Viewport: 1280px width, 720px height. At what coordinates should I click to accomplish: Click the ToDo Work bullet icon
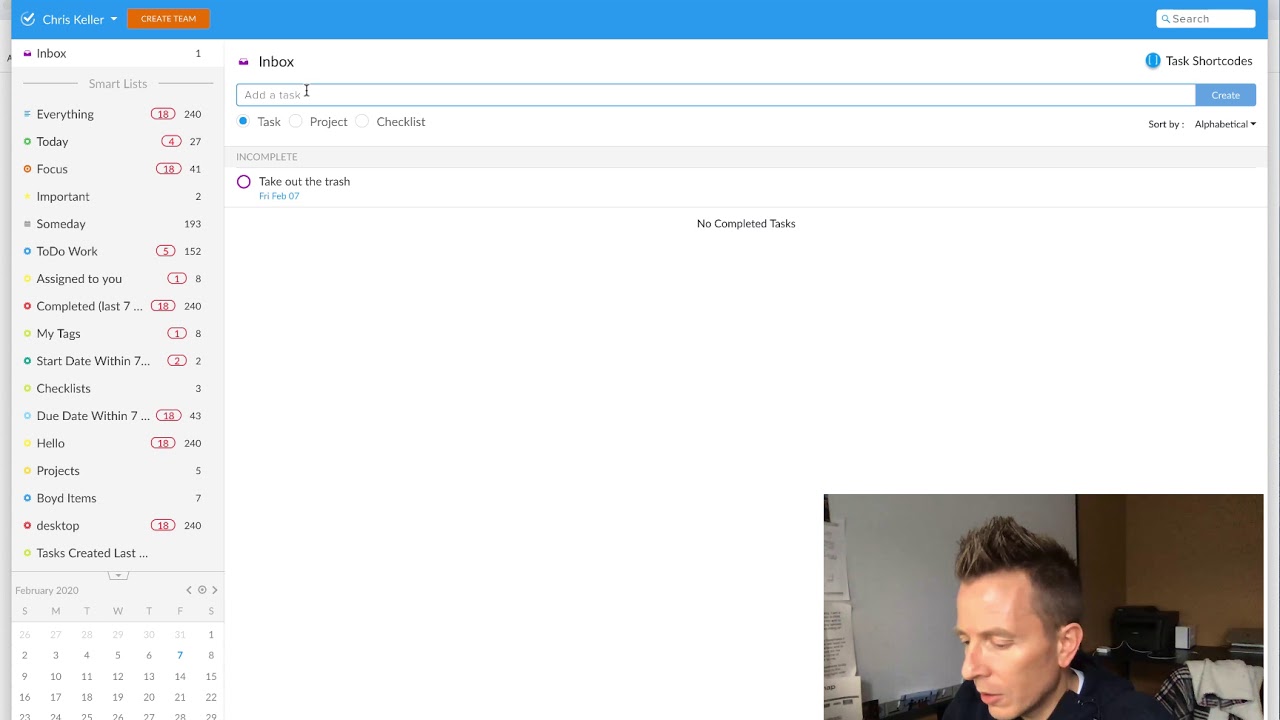point(27,251)
